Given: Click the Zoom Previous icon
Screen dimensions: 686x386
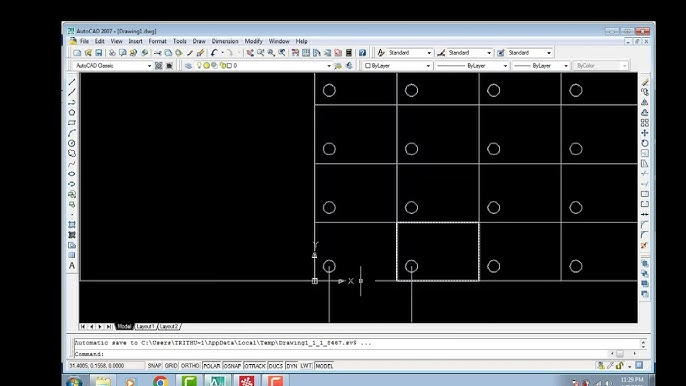Looking at the screenshot, I should [282, 53].
